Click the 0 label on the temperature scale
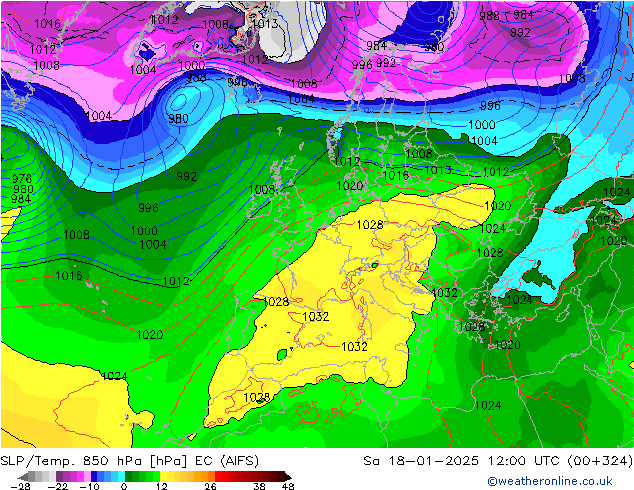This screenshot has height=490, width=634. coord(124,486)
